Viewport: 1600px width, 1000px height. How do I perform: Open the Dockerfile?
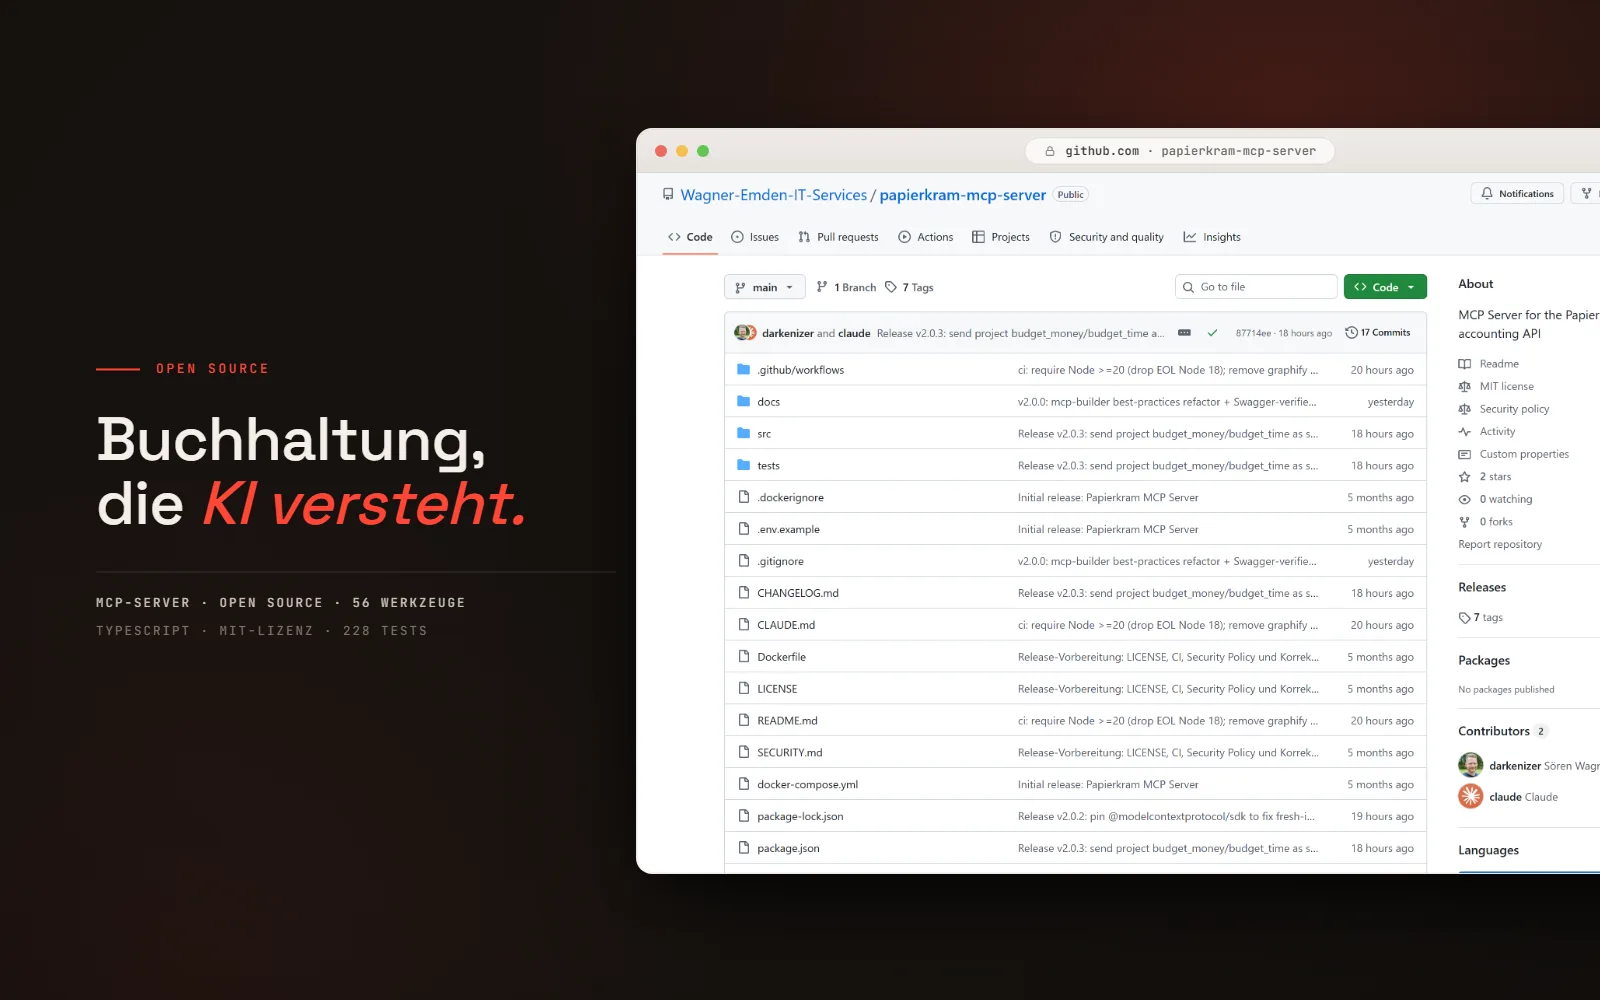click(782, 657)
